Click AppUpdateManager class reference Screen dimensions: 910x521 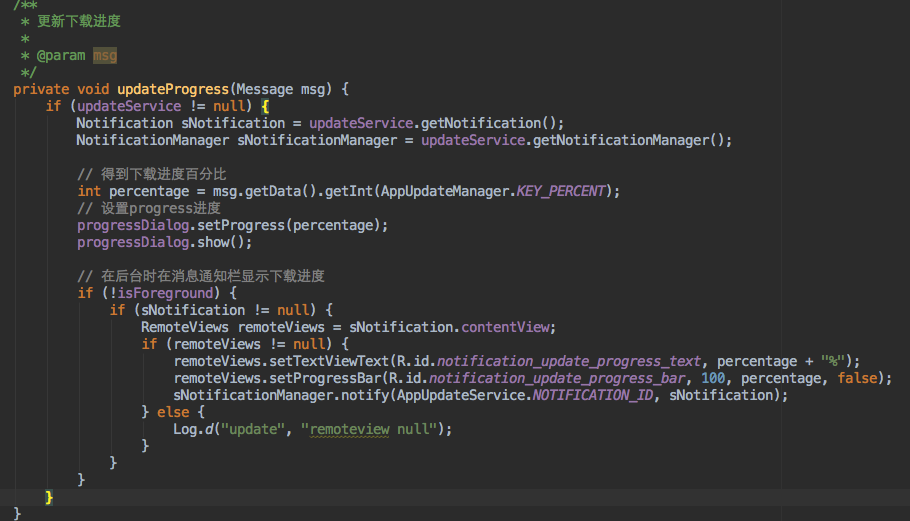click(445, 191)
